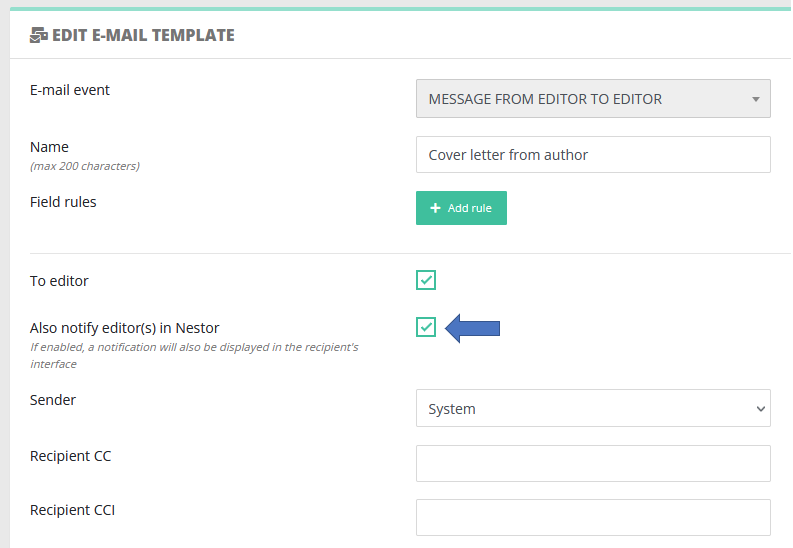Viewport: 793px width, 548px height.
Task: Uncheck the To editor checkbox
Action: [x=426, y=281]
